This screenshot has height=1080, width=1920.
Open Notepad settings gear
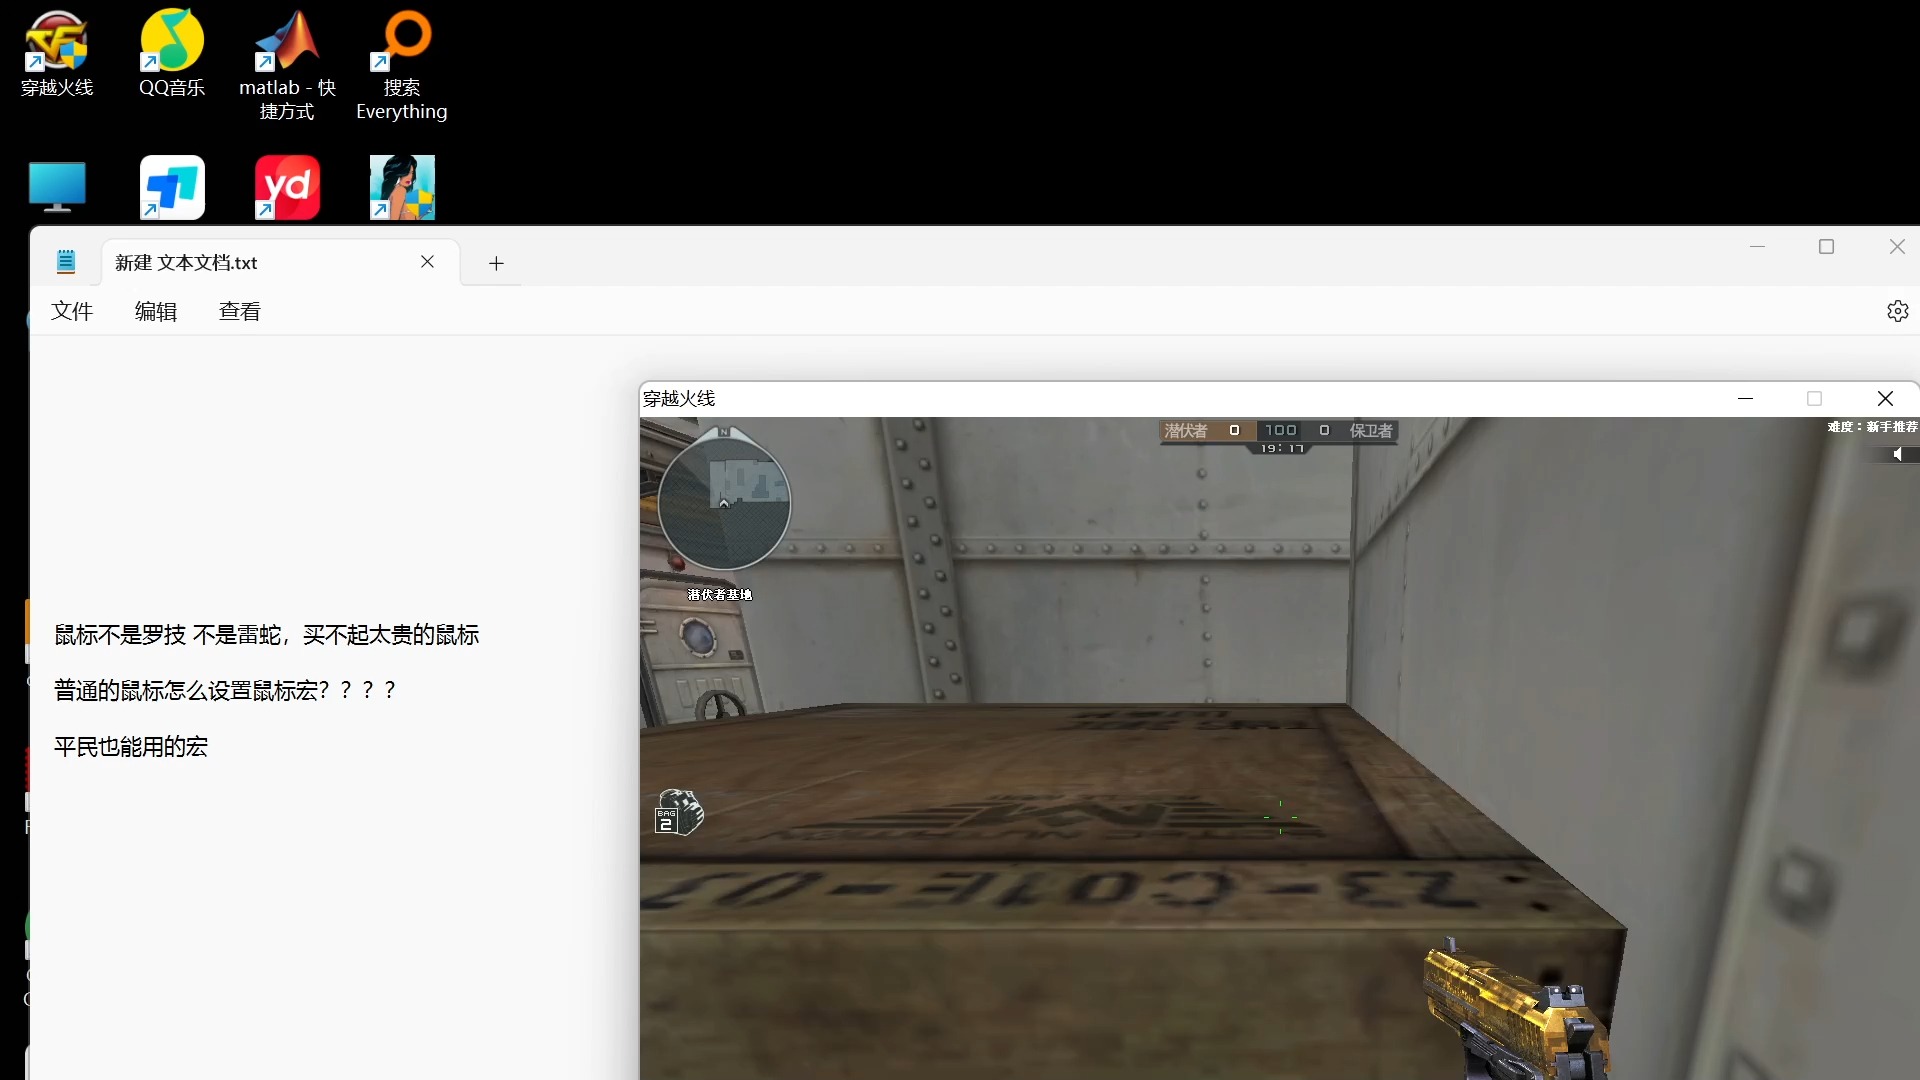[1897, 311]
